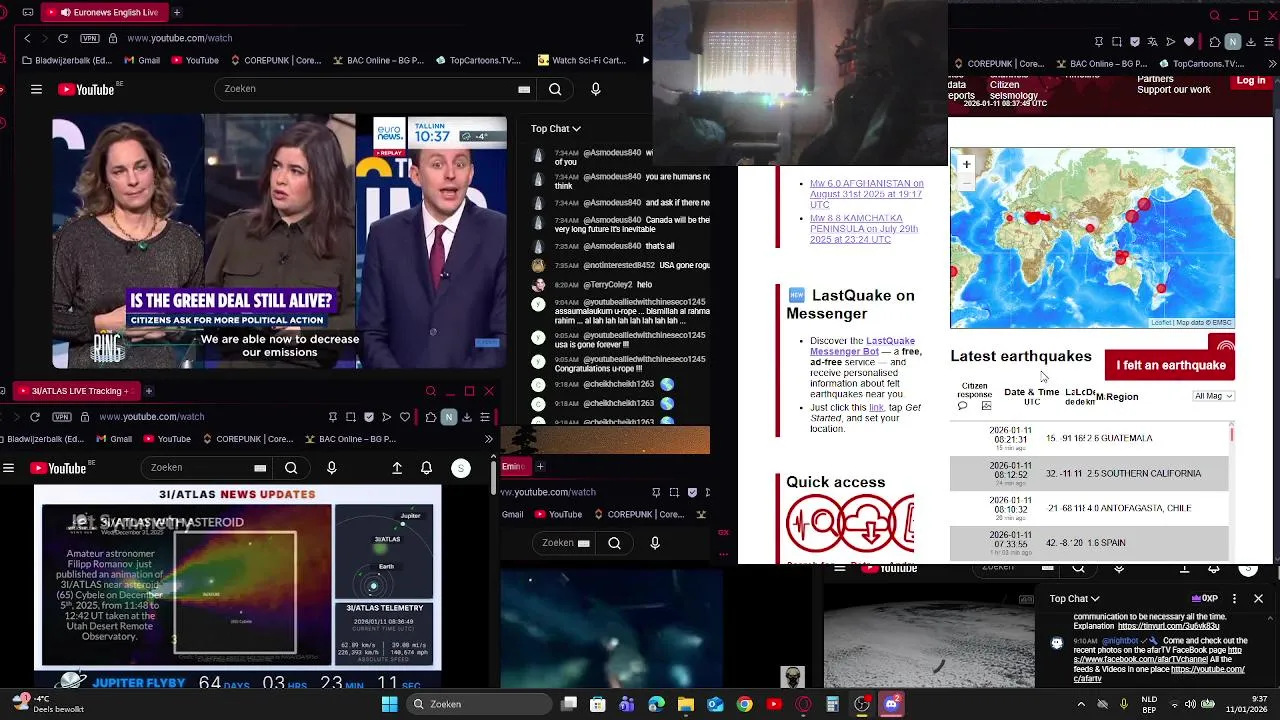Click search field in Euronews YouTube window
Screen dimensions: 1280x720
(375, 89)
